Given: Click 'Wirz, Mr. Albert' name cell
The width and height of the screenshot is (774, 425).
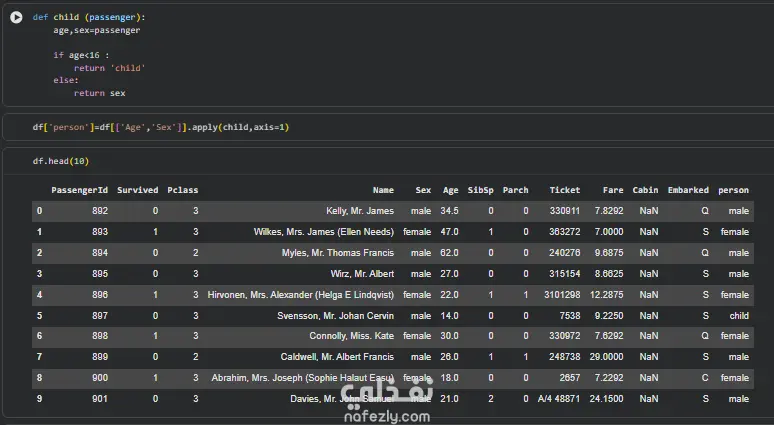Looking at the screenshot, I should (362, 273).
